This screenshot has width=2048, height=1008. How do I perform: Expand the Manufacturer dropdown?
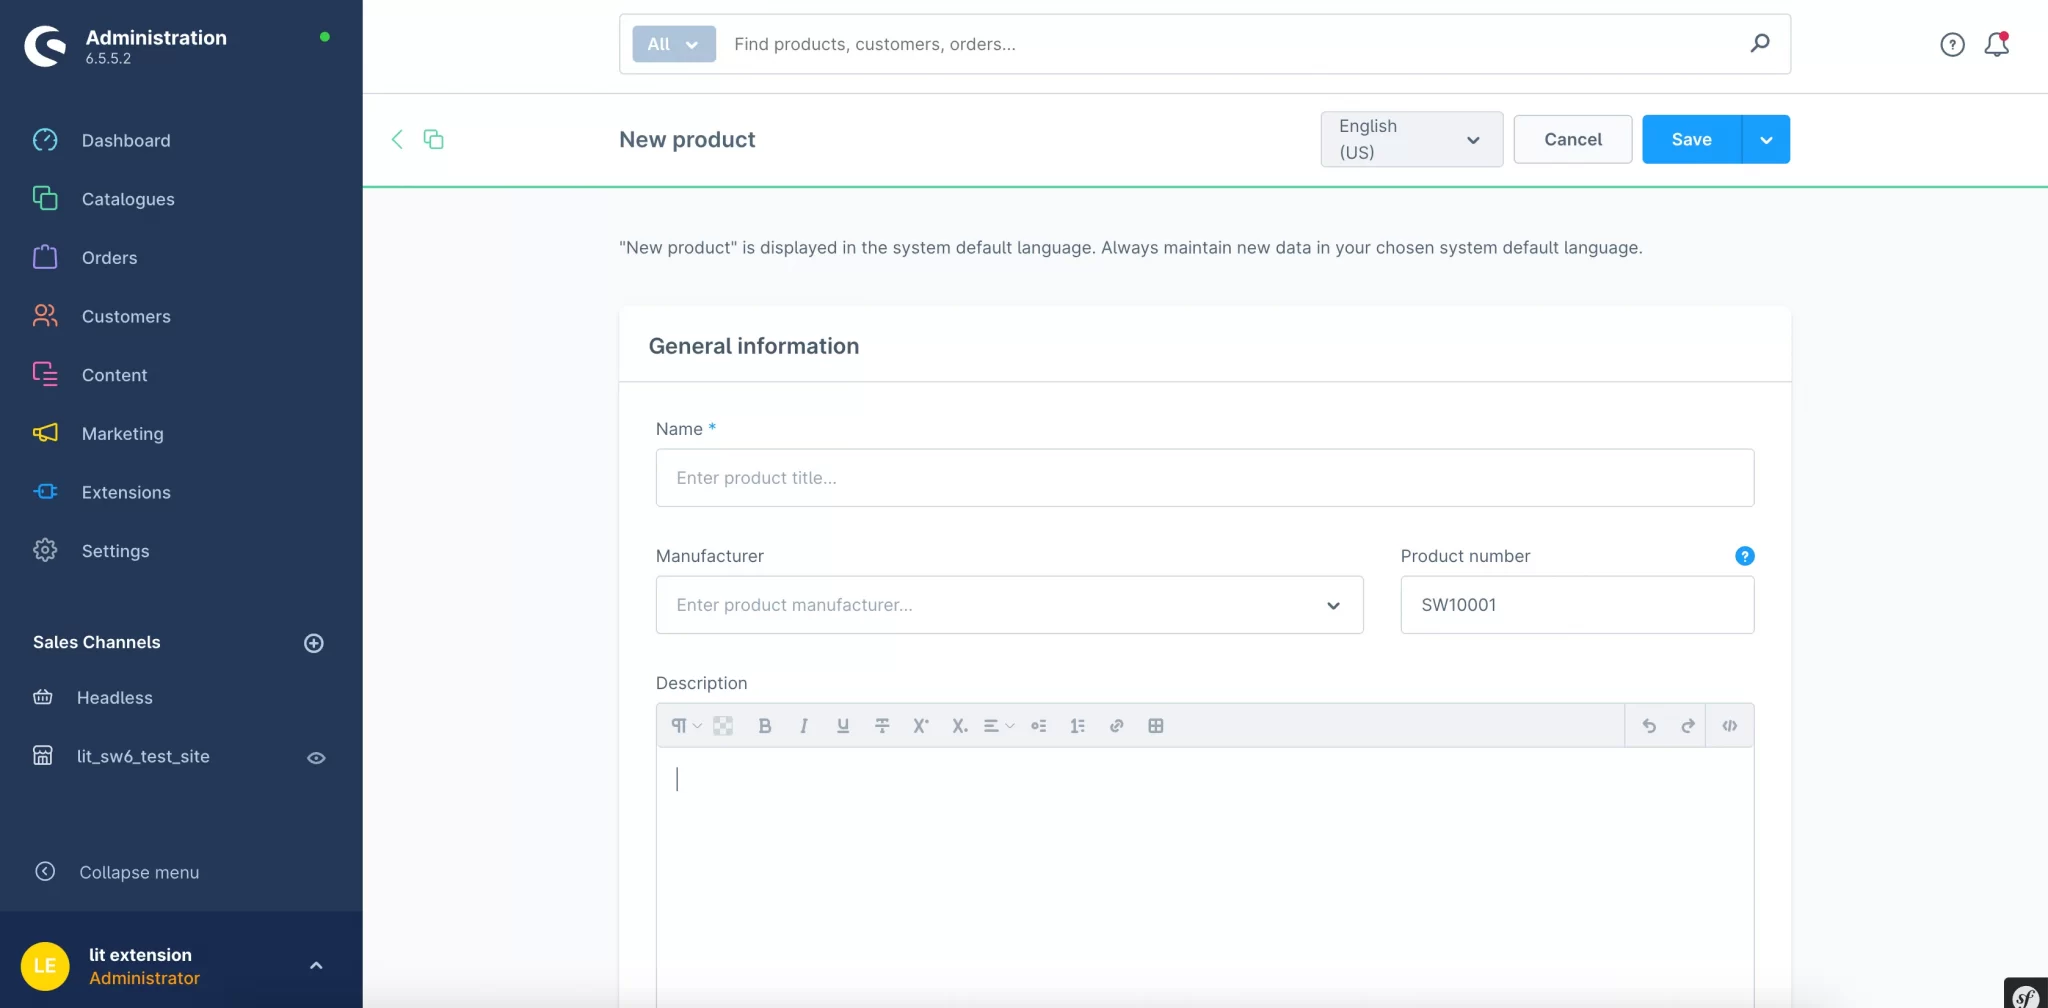tap(1333, 605)
